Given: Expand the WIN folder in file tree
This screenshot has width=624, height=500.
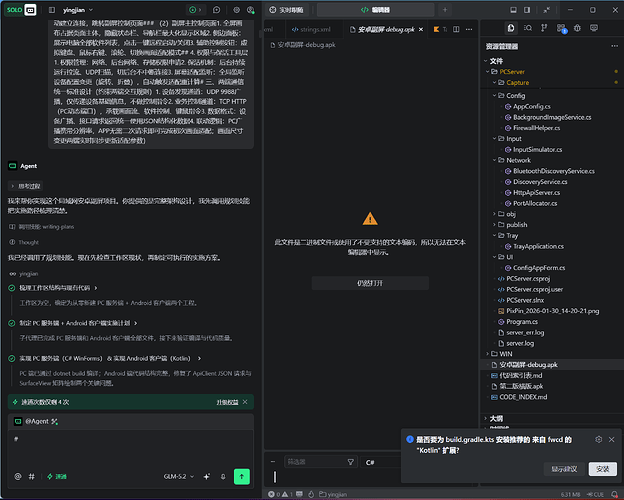Looking at the screenshot, I should 506,354.
